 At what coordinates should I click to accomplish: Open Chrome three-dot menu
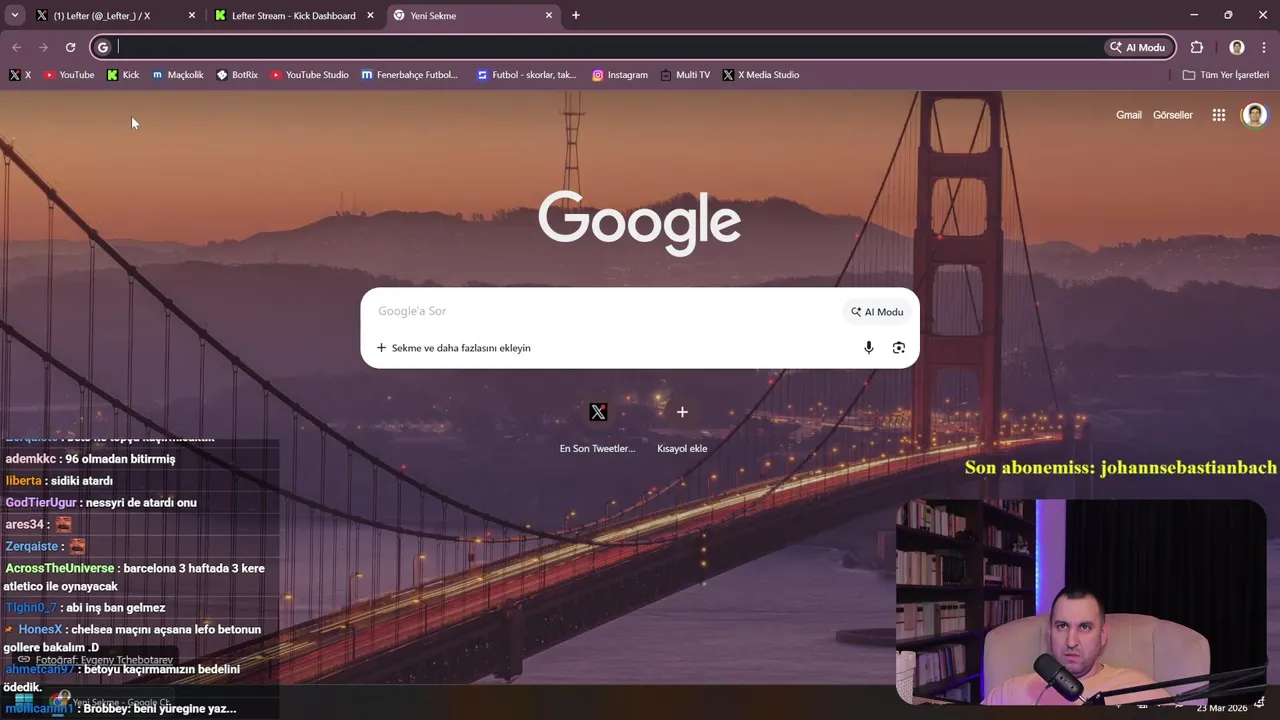coord(1265,47)
